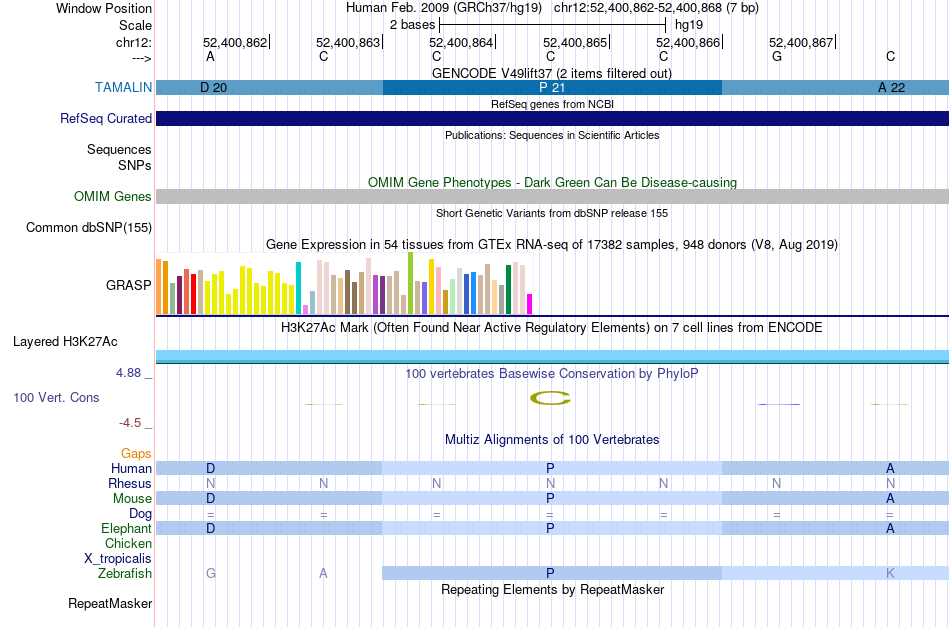This screenshot has width=950, height=627.
Task: Click the D residue in Elephant row
Action: [x=210, y=528]
